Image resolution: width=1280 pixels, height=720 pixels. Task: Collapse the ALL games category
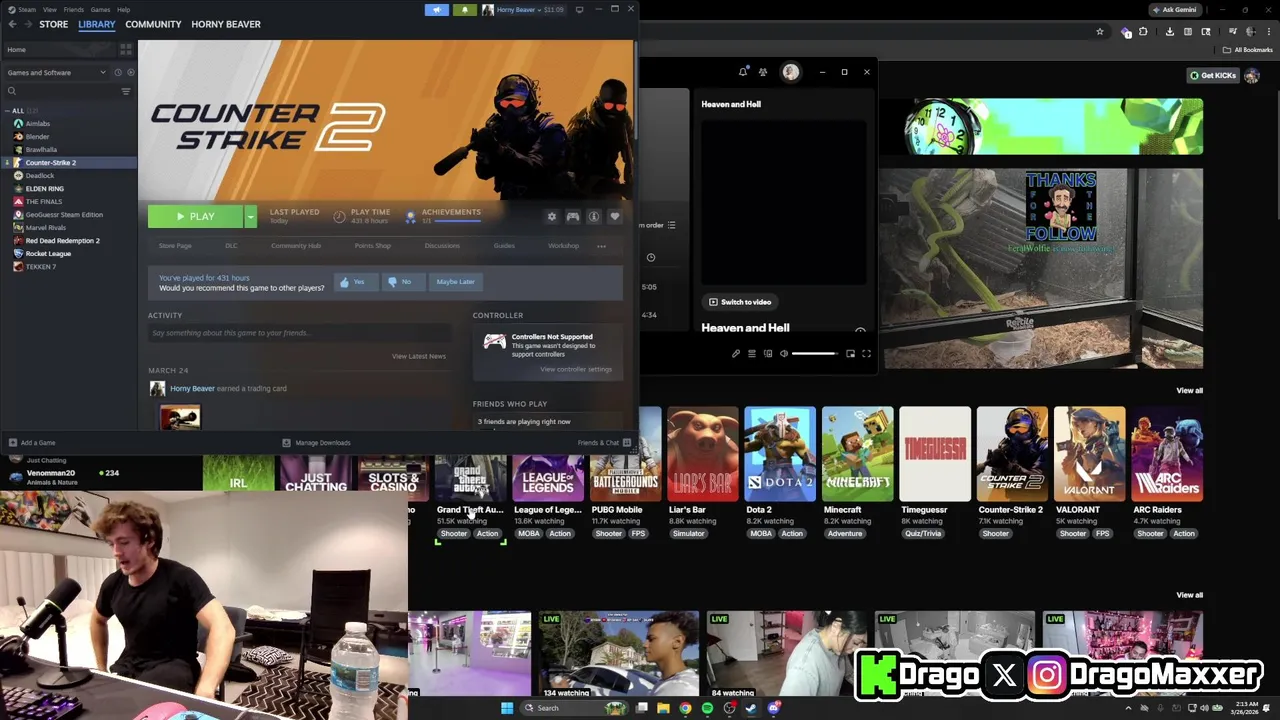click(x=7, y=110)
